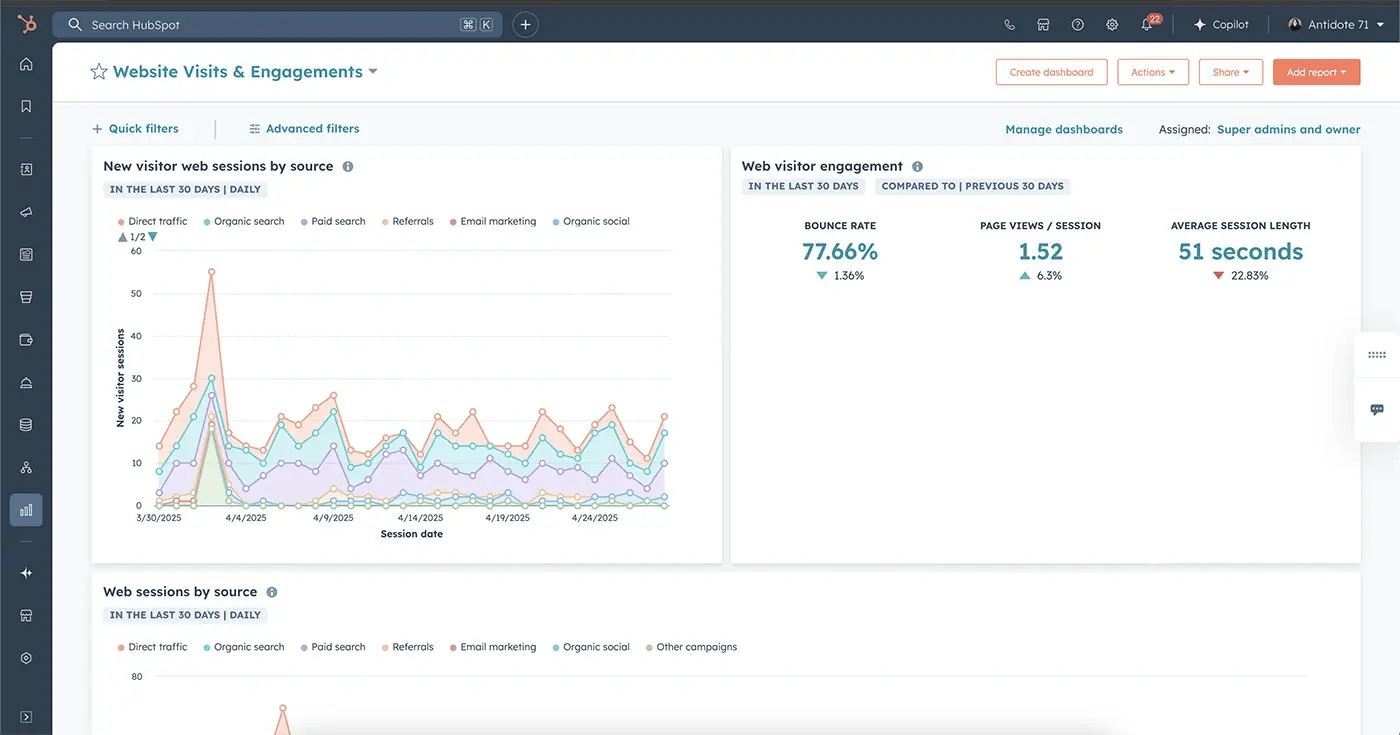Toggle Organic search legend in Web sessions chart

(x=244, y=647)
